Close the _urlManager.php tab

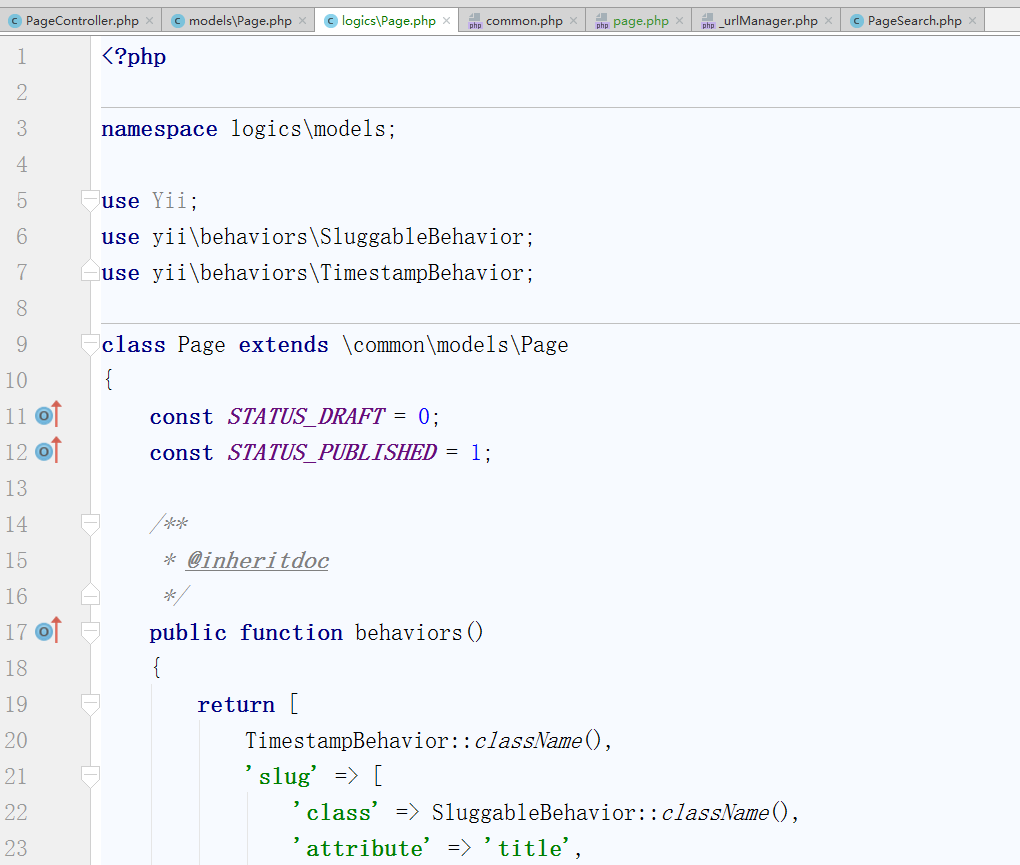coord(829,21)
